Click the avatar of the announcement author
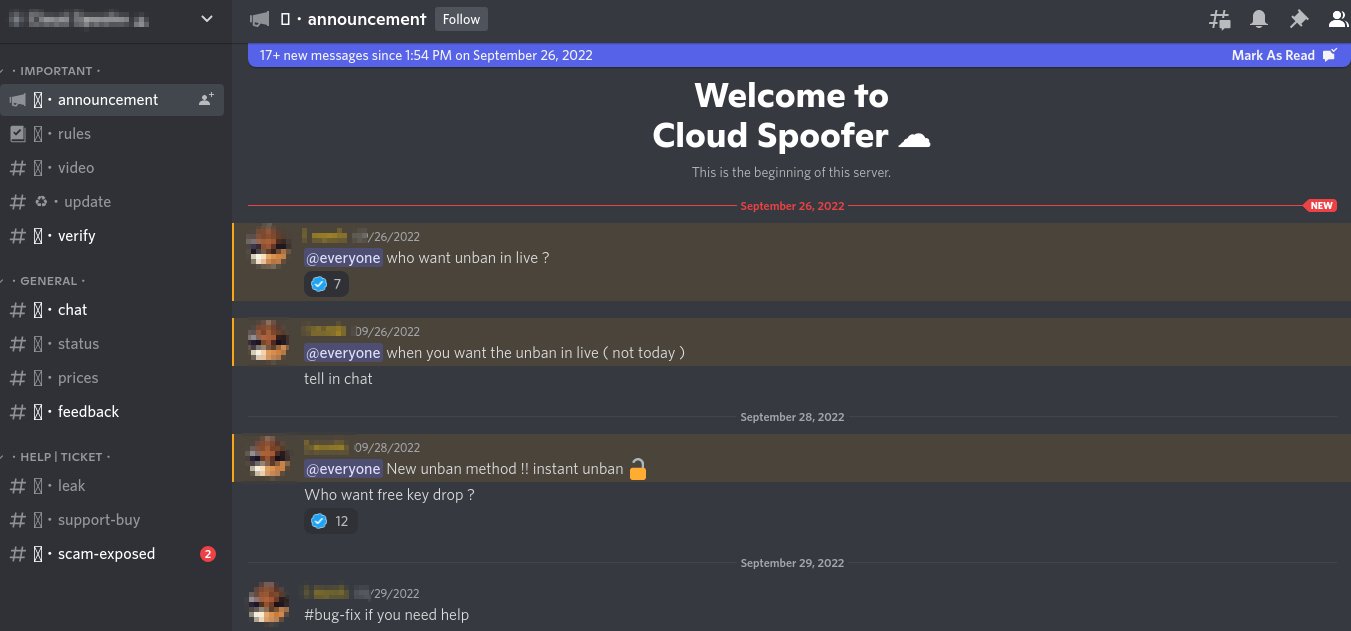Viewport: 1351px width, 631px height. pos(268,247)
